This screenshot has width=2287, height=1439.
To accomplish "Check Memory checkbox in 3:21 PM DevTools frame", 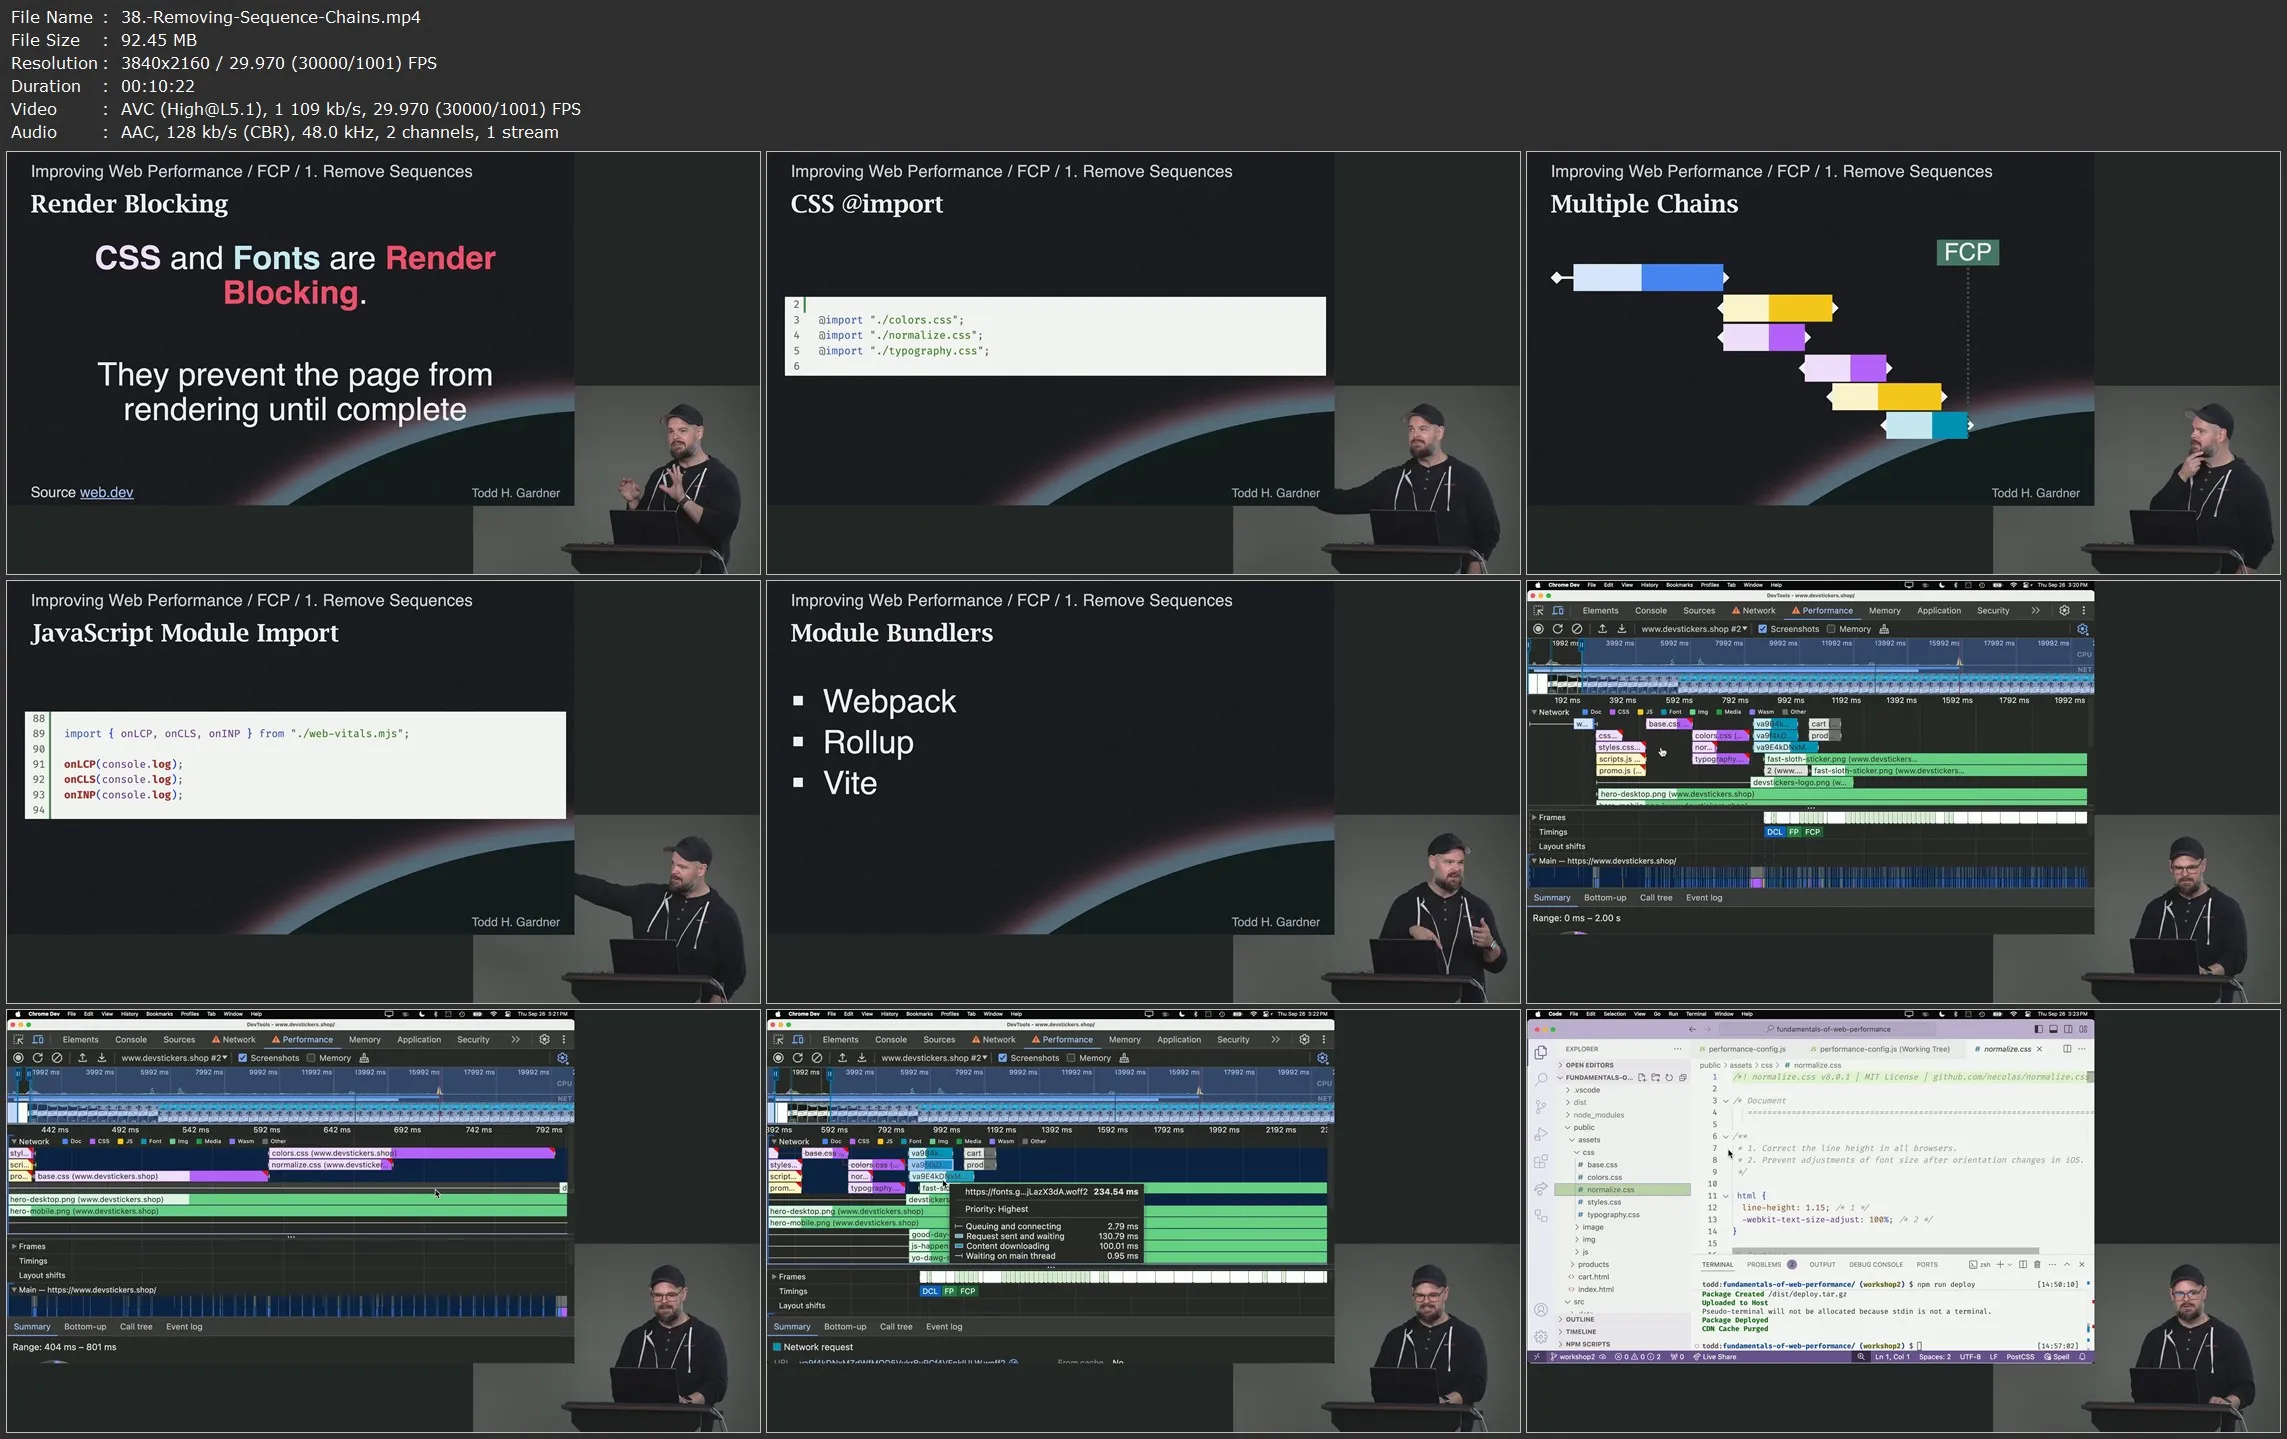I will [x=311, y=1058].
